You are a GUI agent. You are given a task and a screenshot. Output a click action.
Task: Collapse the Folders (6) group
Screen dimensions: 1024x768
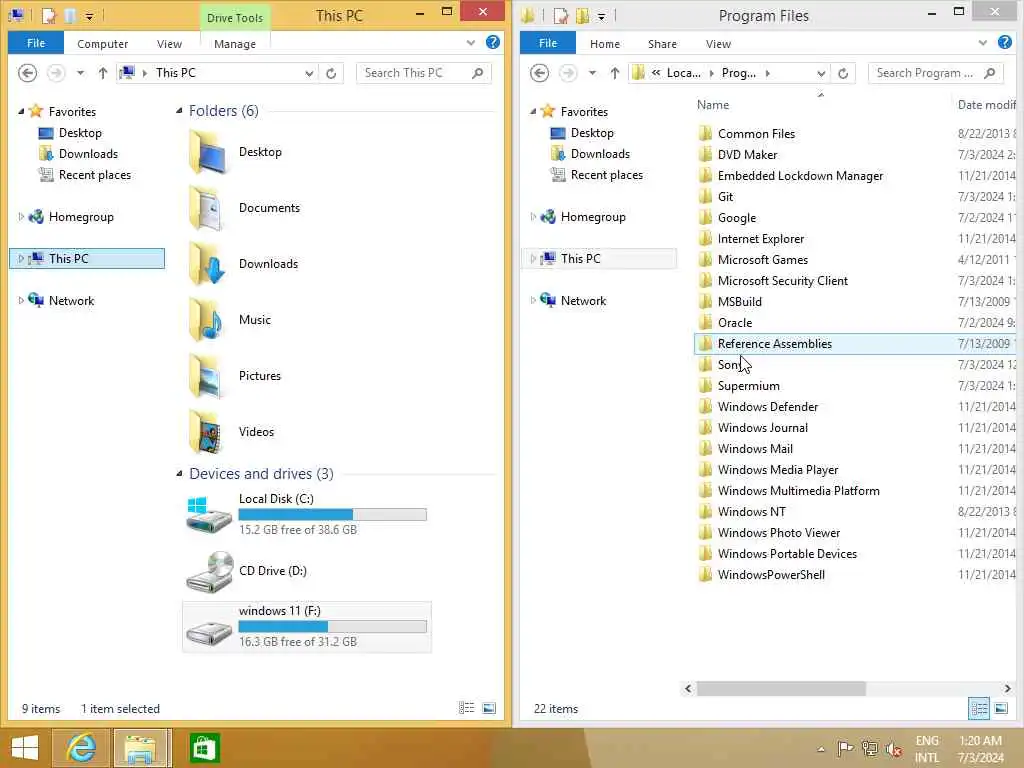pyautogui.click(x=179, y=111)
